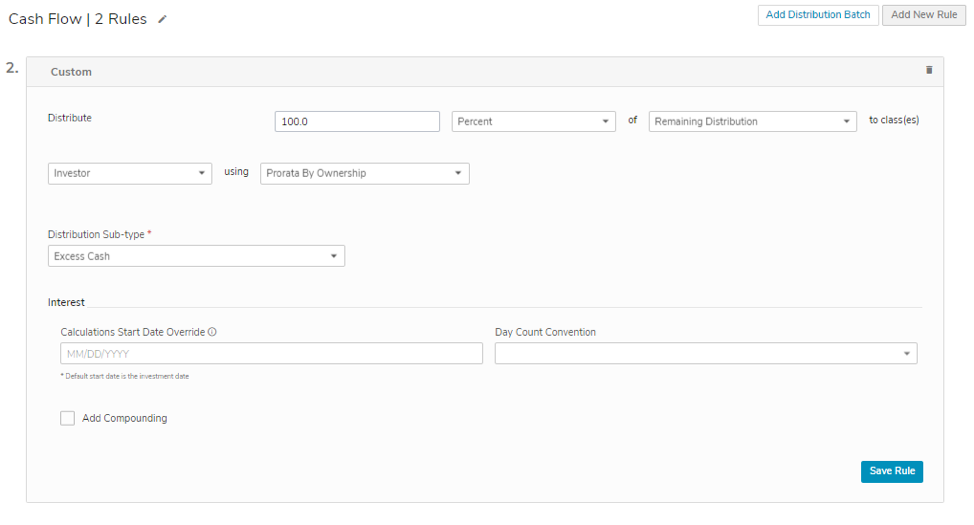Choose a method in Prorata By Ownership dropdown
The image size is (974, 525).
pyautogui.click(x=365, y=173)
